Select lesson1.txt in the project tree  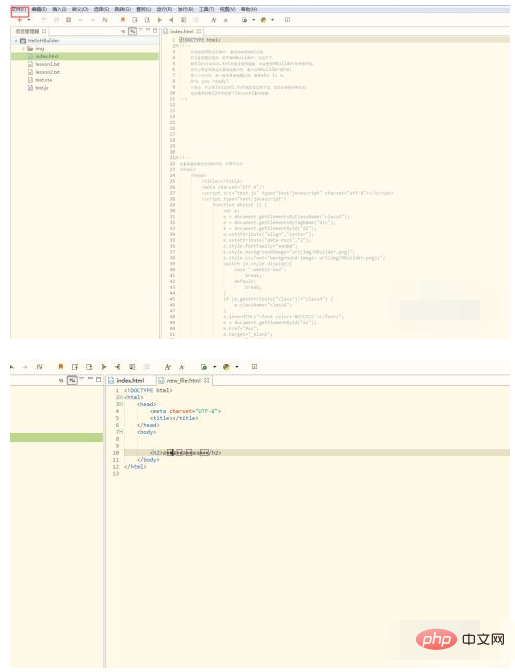(x=47, y=64)
